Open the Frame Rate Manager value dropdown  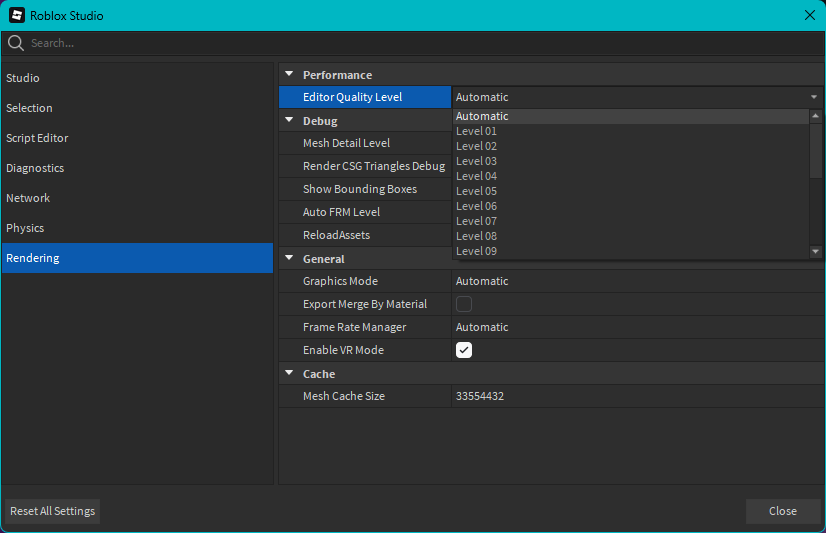(x=637, y=327)
